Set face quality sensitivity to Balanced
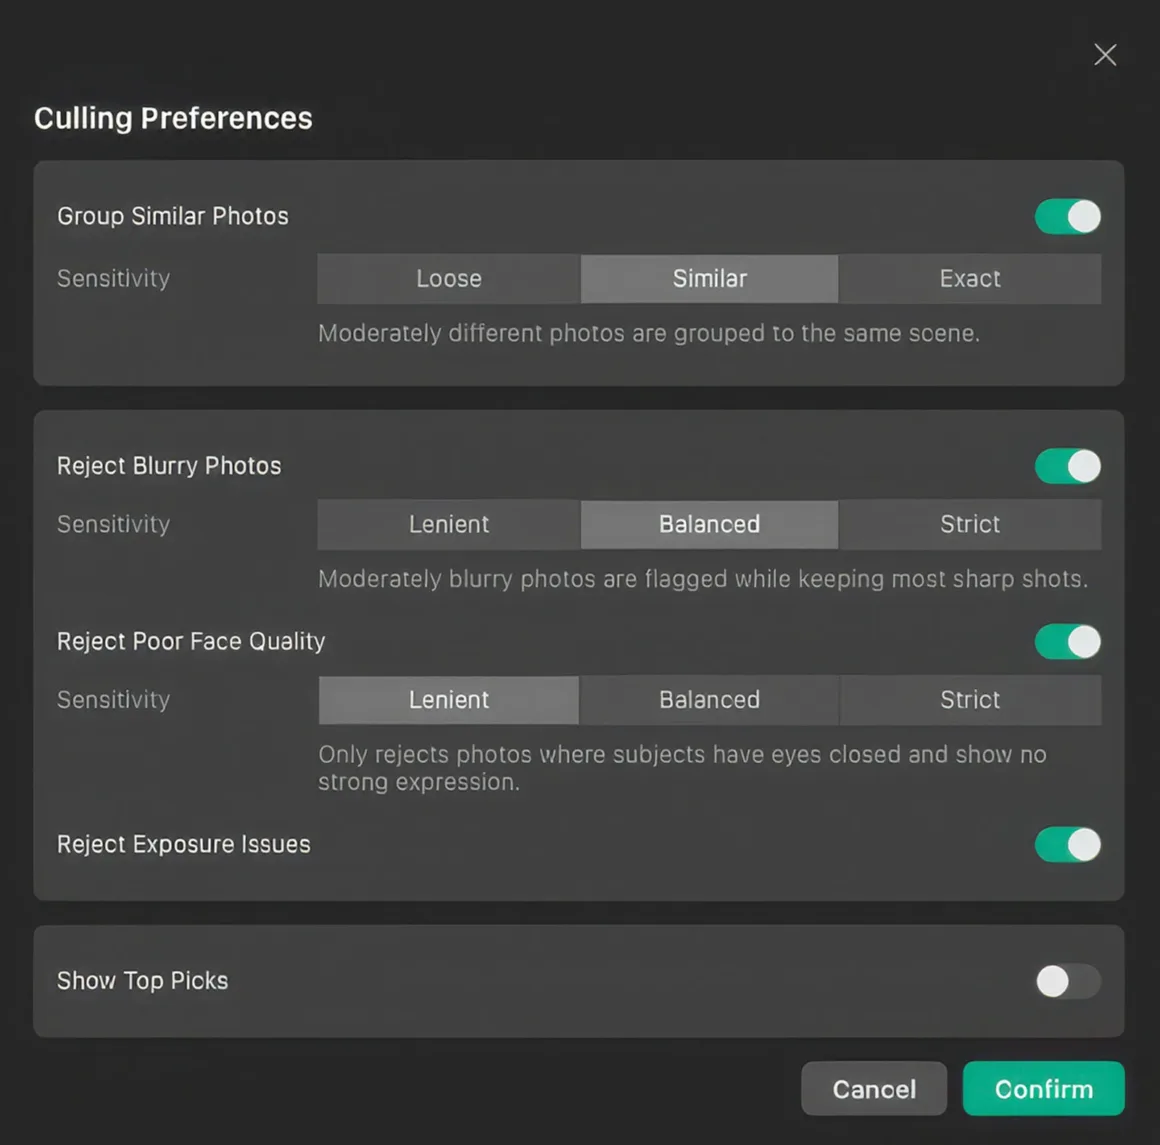This screenshot has height=1145, width=1160. point(709,700)
